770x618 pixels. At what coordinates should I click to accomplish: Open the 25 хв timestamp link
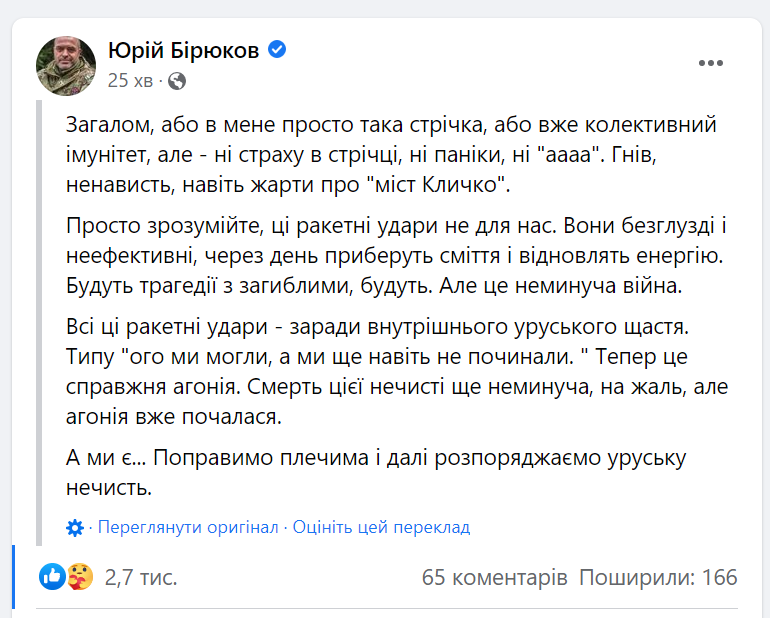coord(130,81)
